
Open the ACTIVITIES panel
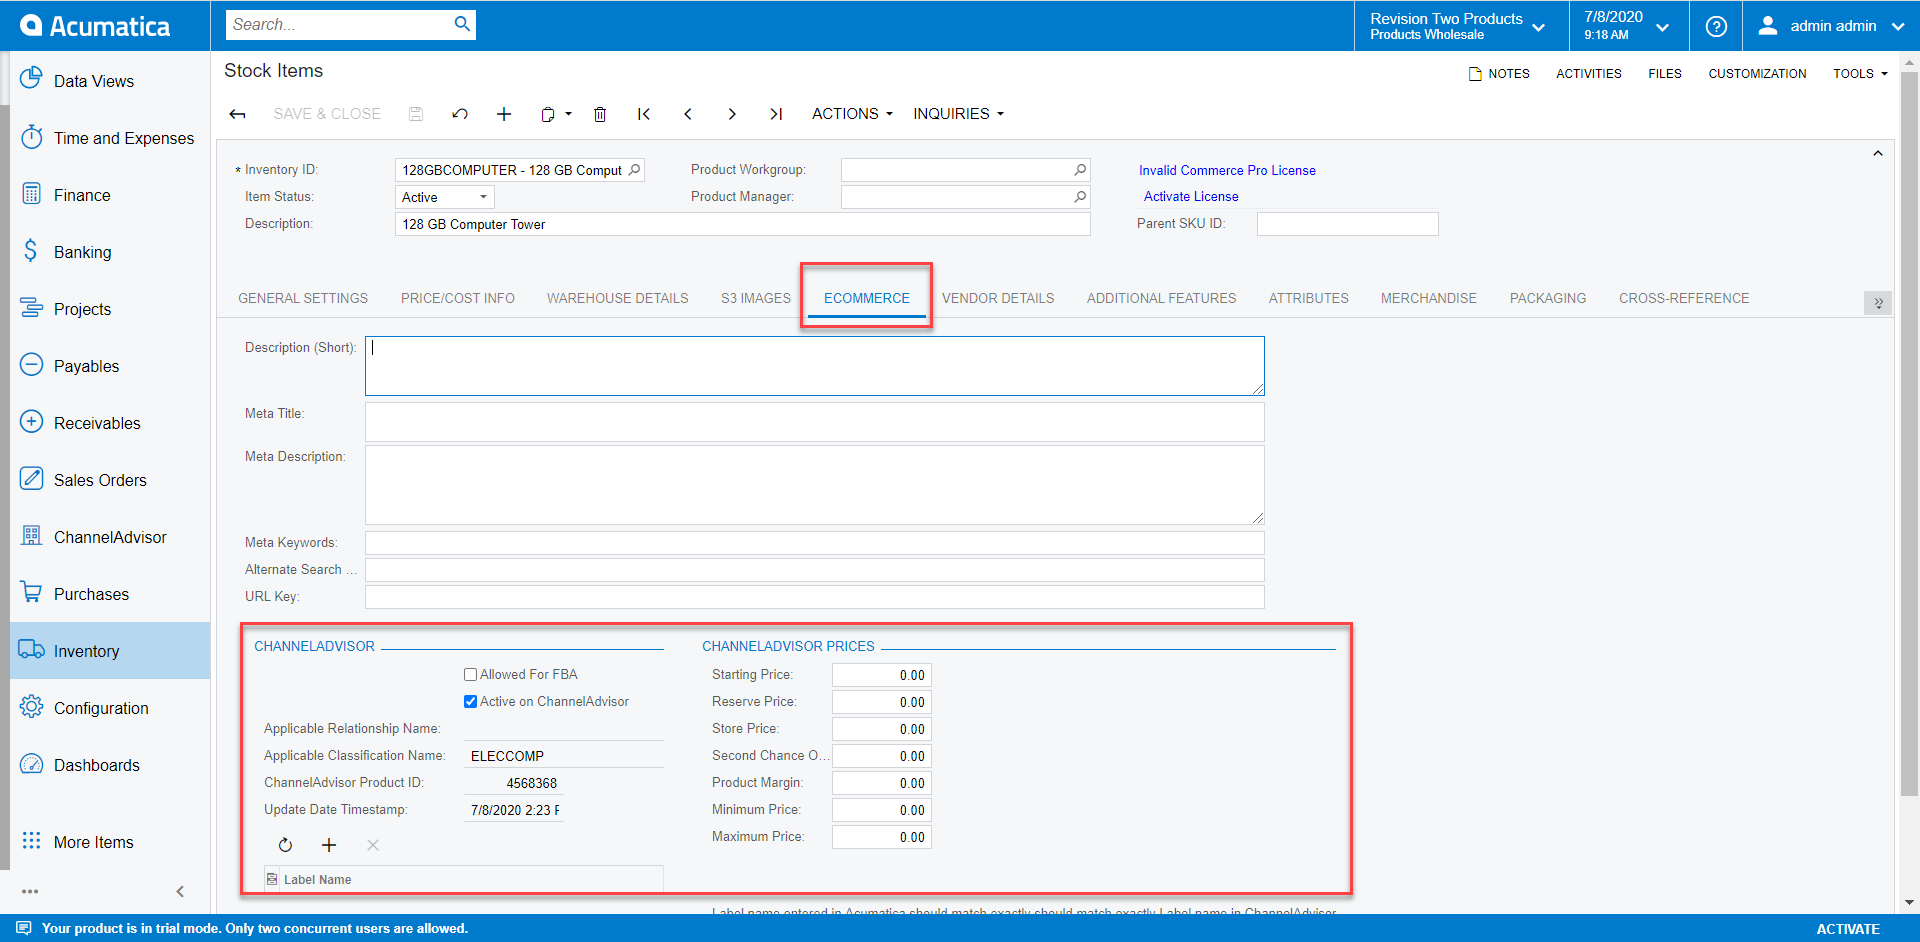tap(1589, 74)
